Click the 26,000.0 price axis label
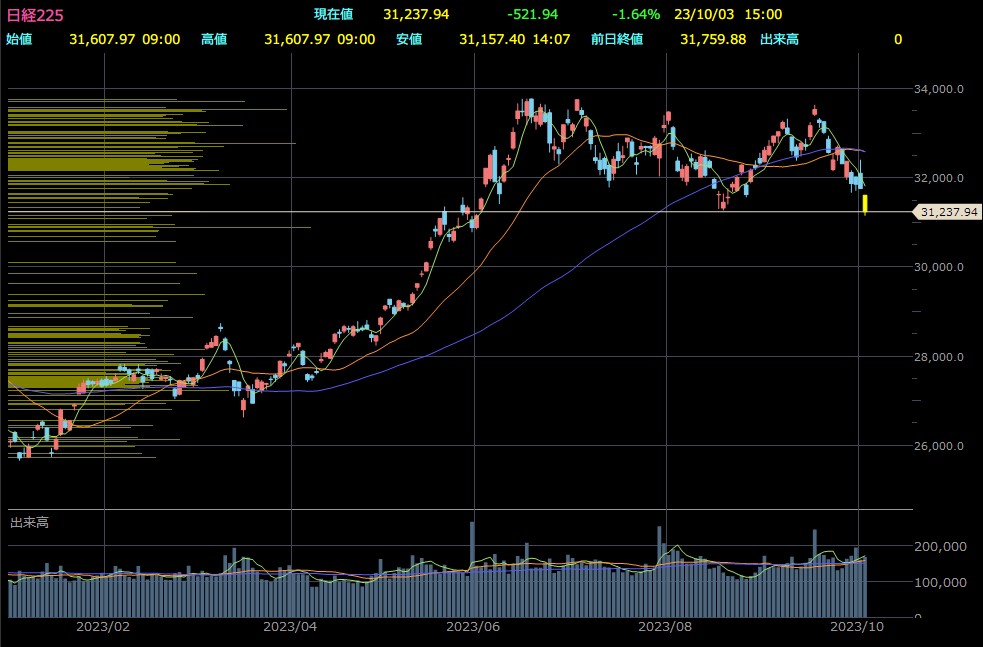Image resolution: width=983 pixels, height=647 pixels. click(x=939, y=446)
